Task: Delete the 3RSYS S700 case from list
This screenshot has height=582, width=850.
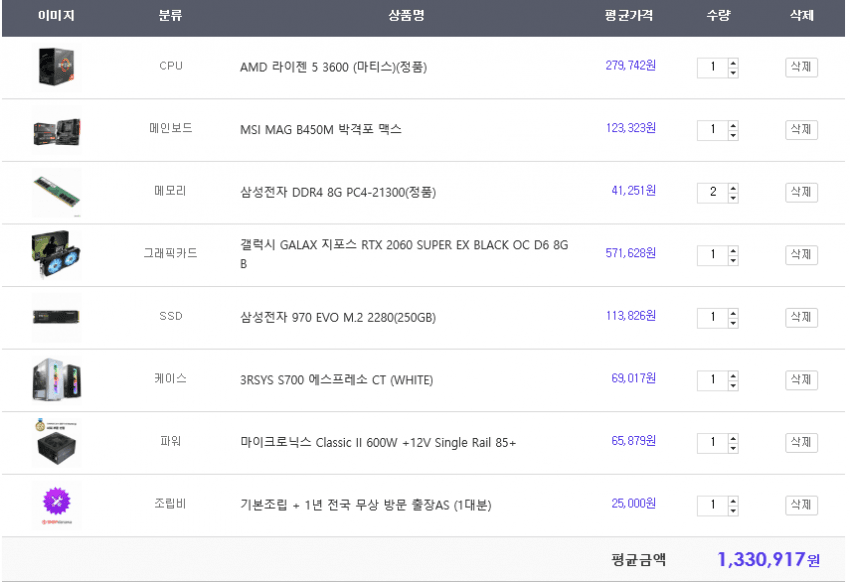Action: click(801, 380)
